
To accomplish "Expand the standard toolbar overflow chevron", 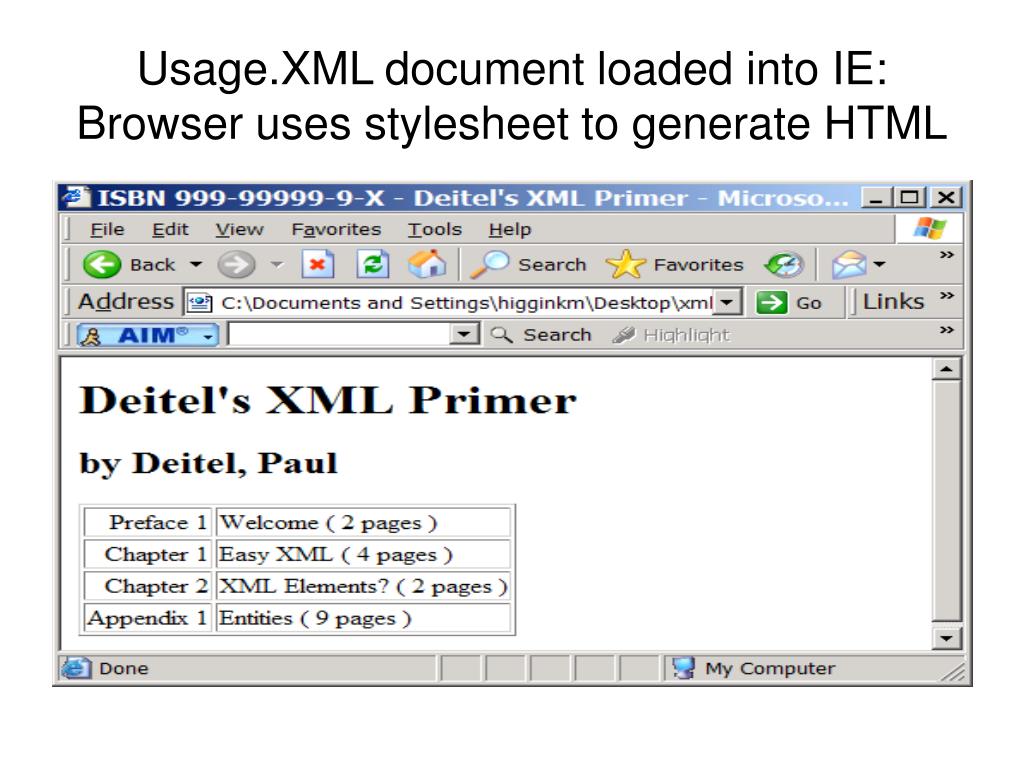I will click(x=946, y=255).
